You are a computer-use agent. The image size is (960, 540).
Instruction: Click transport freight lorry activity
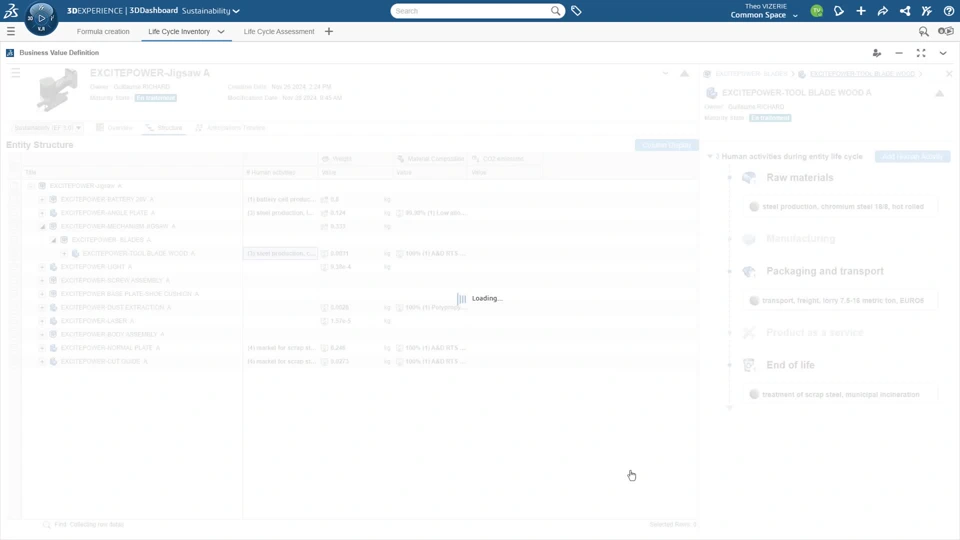pos(841,301)
